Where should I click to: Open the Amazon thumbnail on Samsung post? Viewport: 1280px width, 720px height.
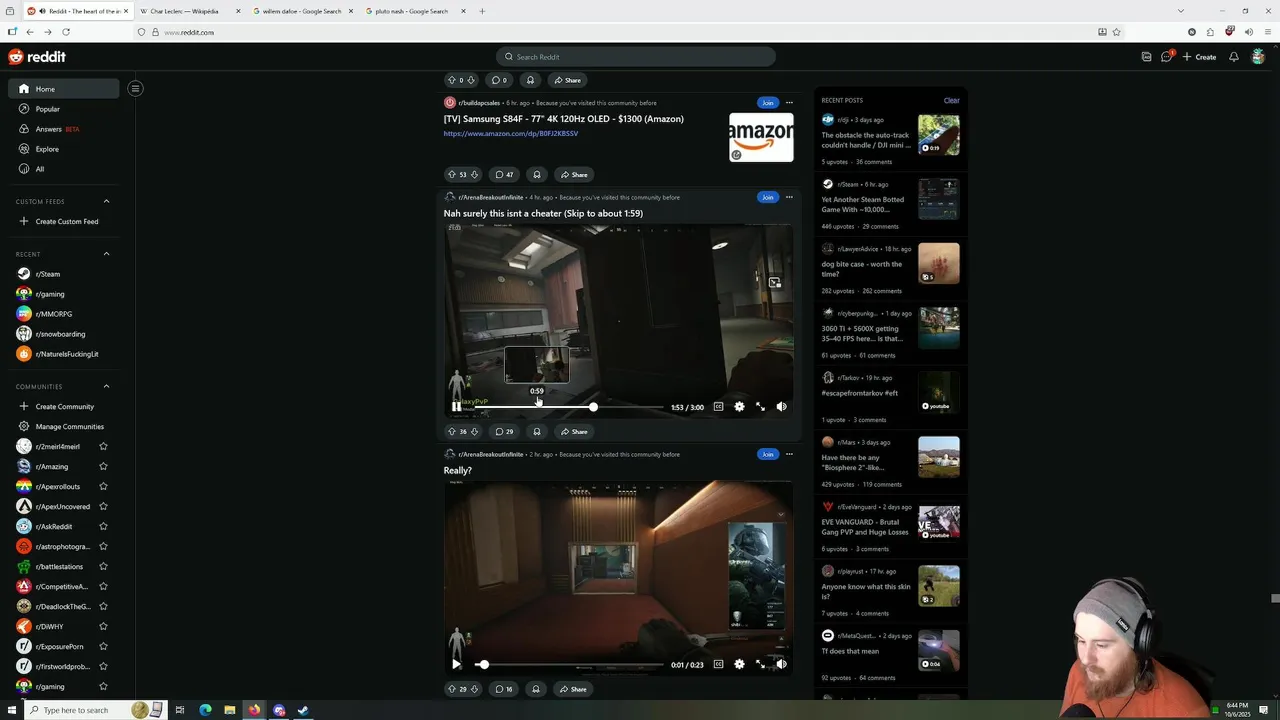click(x=761, y=137)
